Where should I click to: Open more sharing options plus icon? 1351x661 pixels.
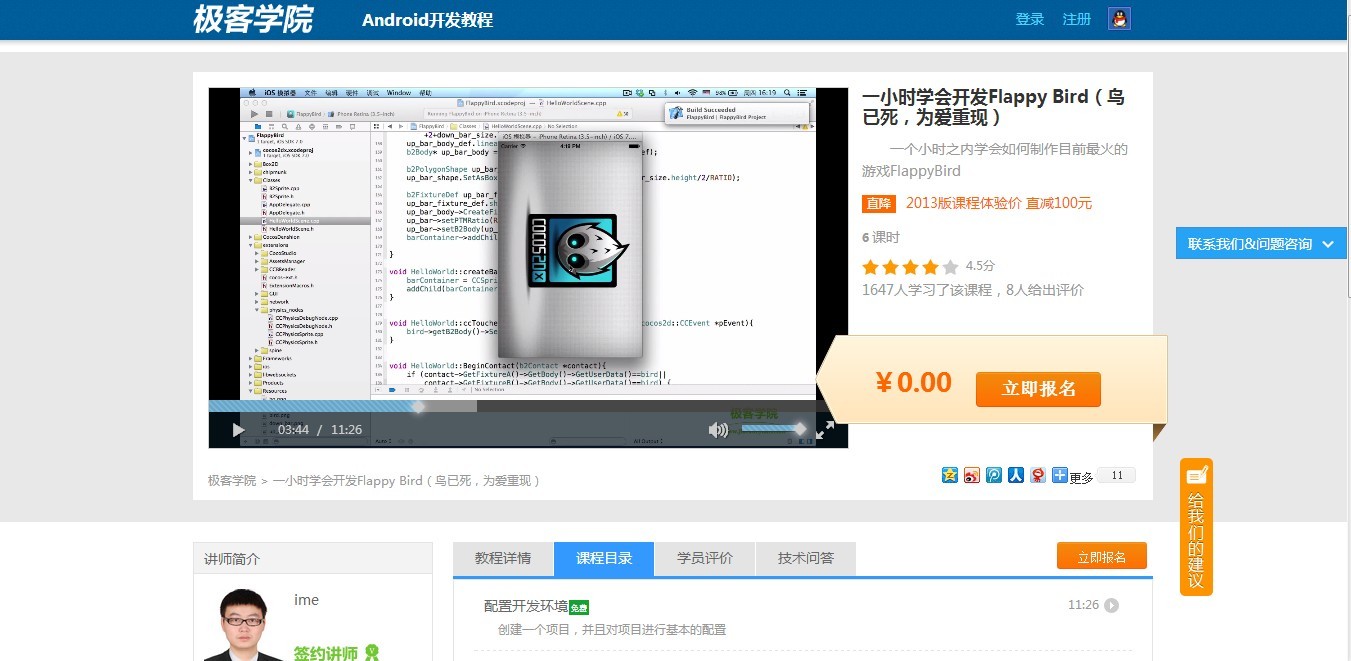(x=1060, y=475)
